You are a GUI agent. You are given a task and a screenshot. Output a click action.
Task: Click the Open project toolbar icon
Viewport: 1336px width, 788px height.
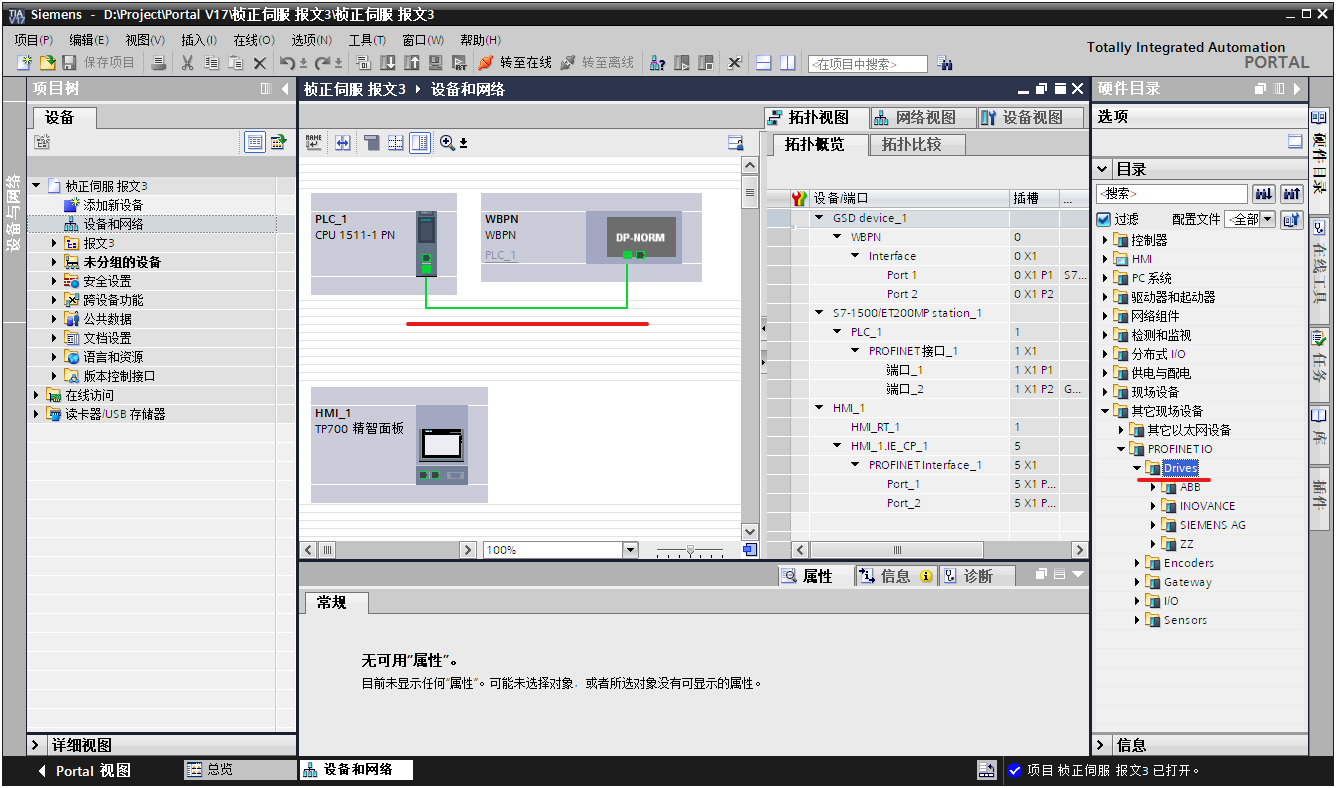pos(47,63)
